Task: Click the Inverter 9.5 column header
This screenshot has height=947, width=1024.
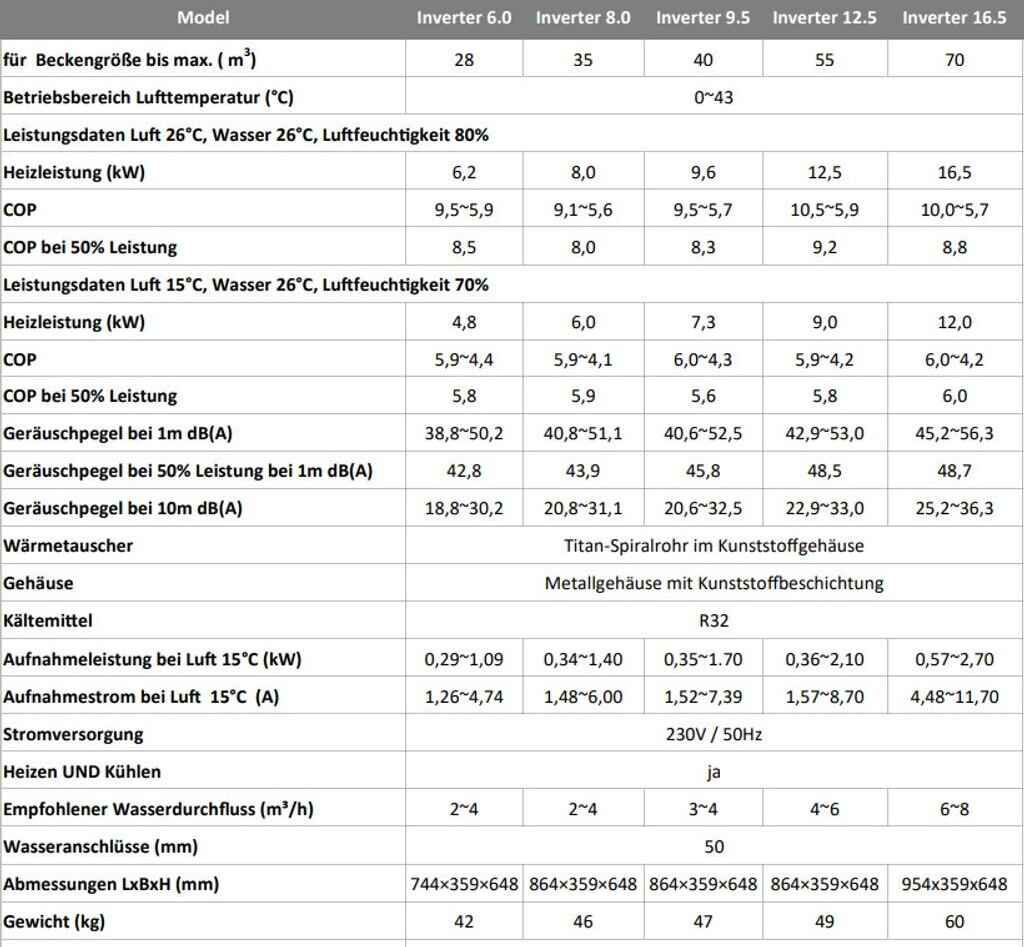Action: tap(703, 18)
